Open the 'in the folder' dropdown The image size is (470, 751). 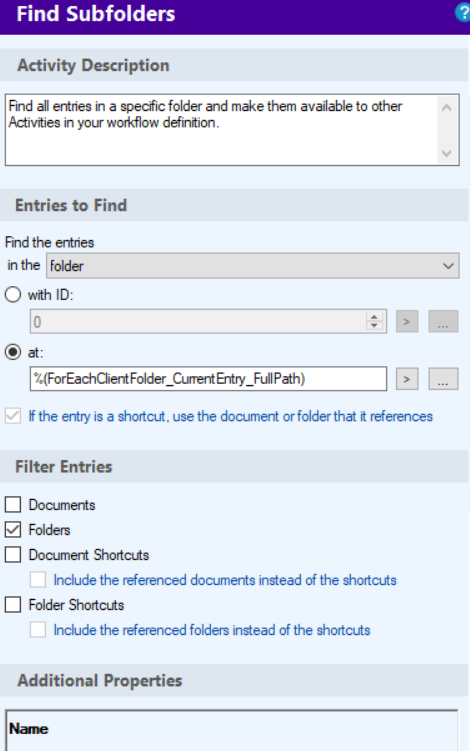click(x=252, y=265)
